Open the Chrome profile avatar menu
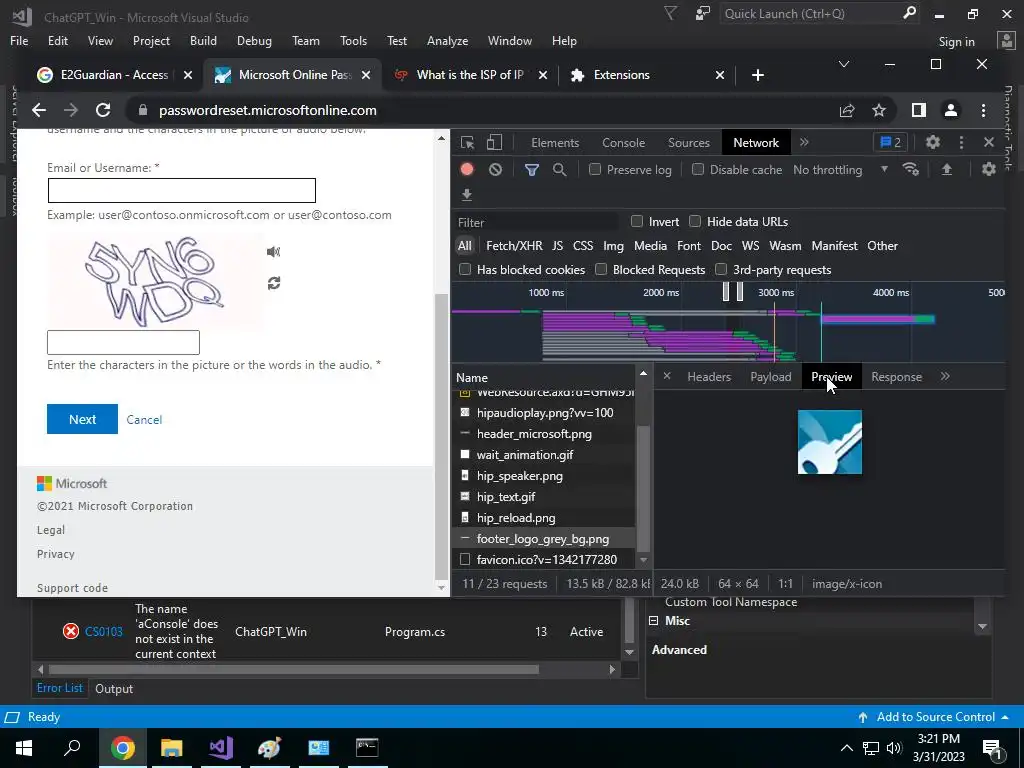1024x768 pixels. (951, 110)
